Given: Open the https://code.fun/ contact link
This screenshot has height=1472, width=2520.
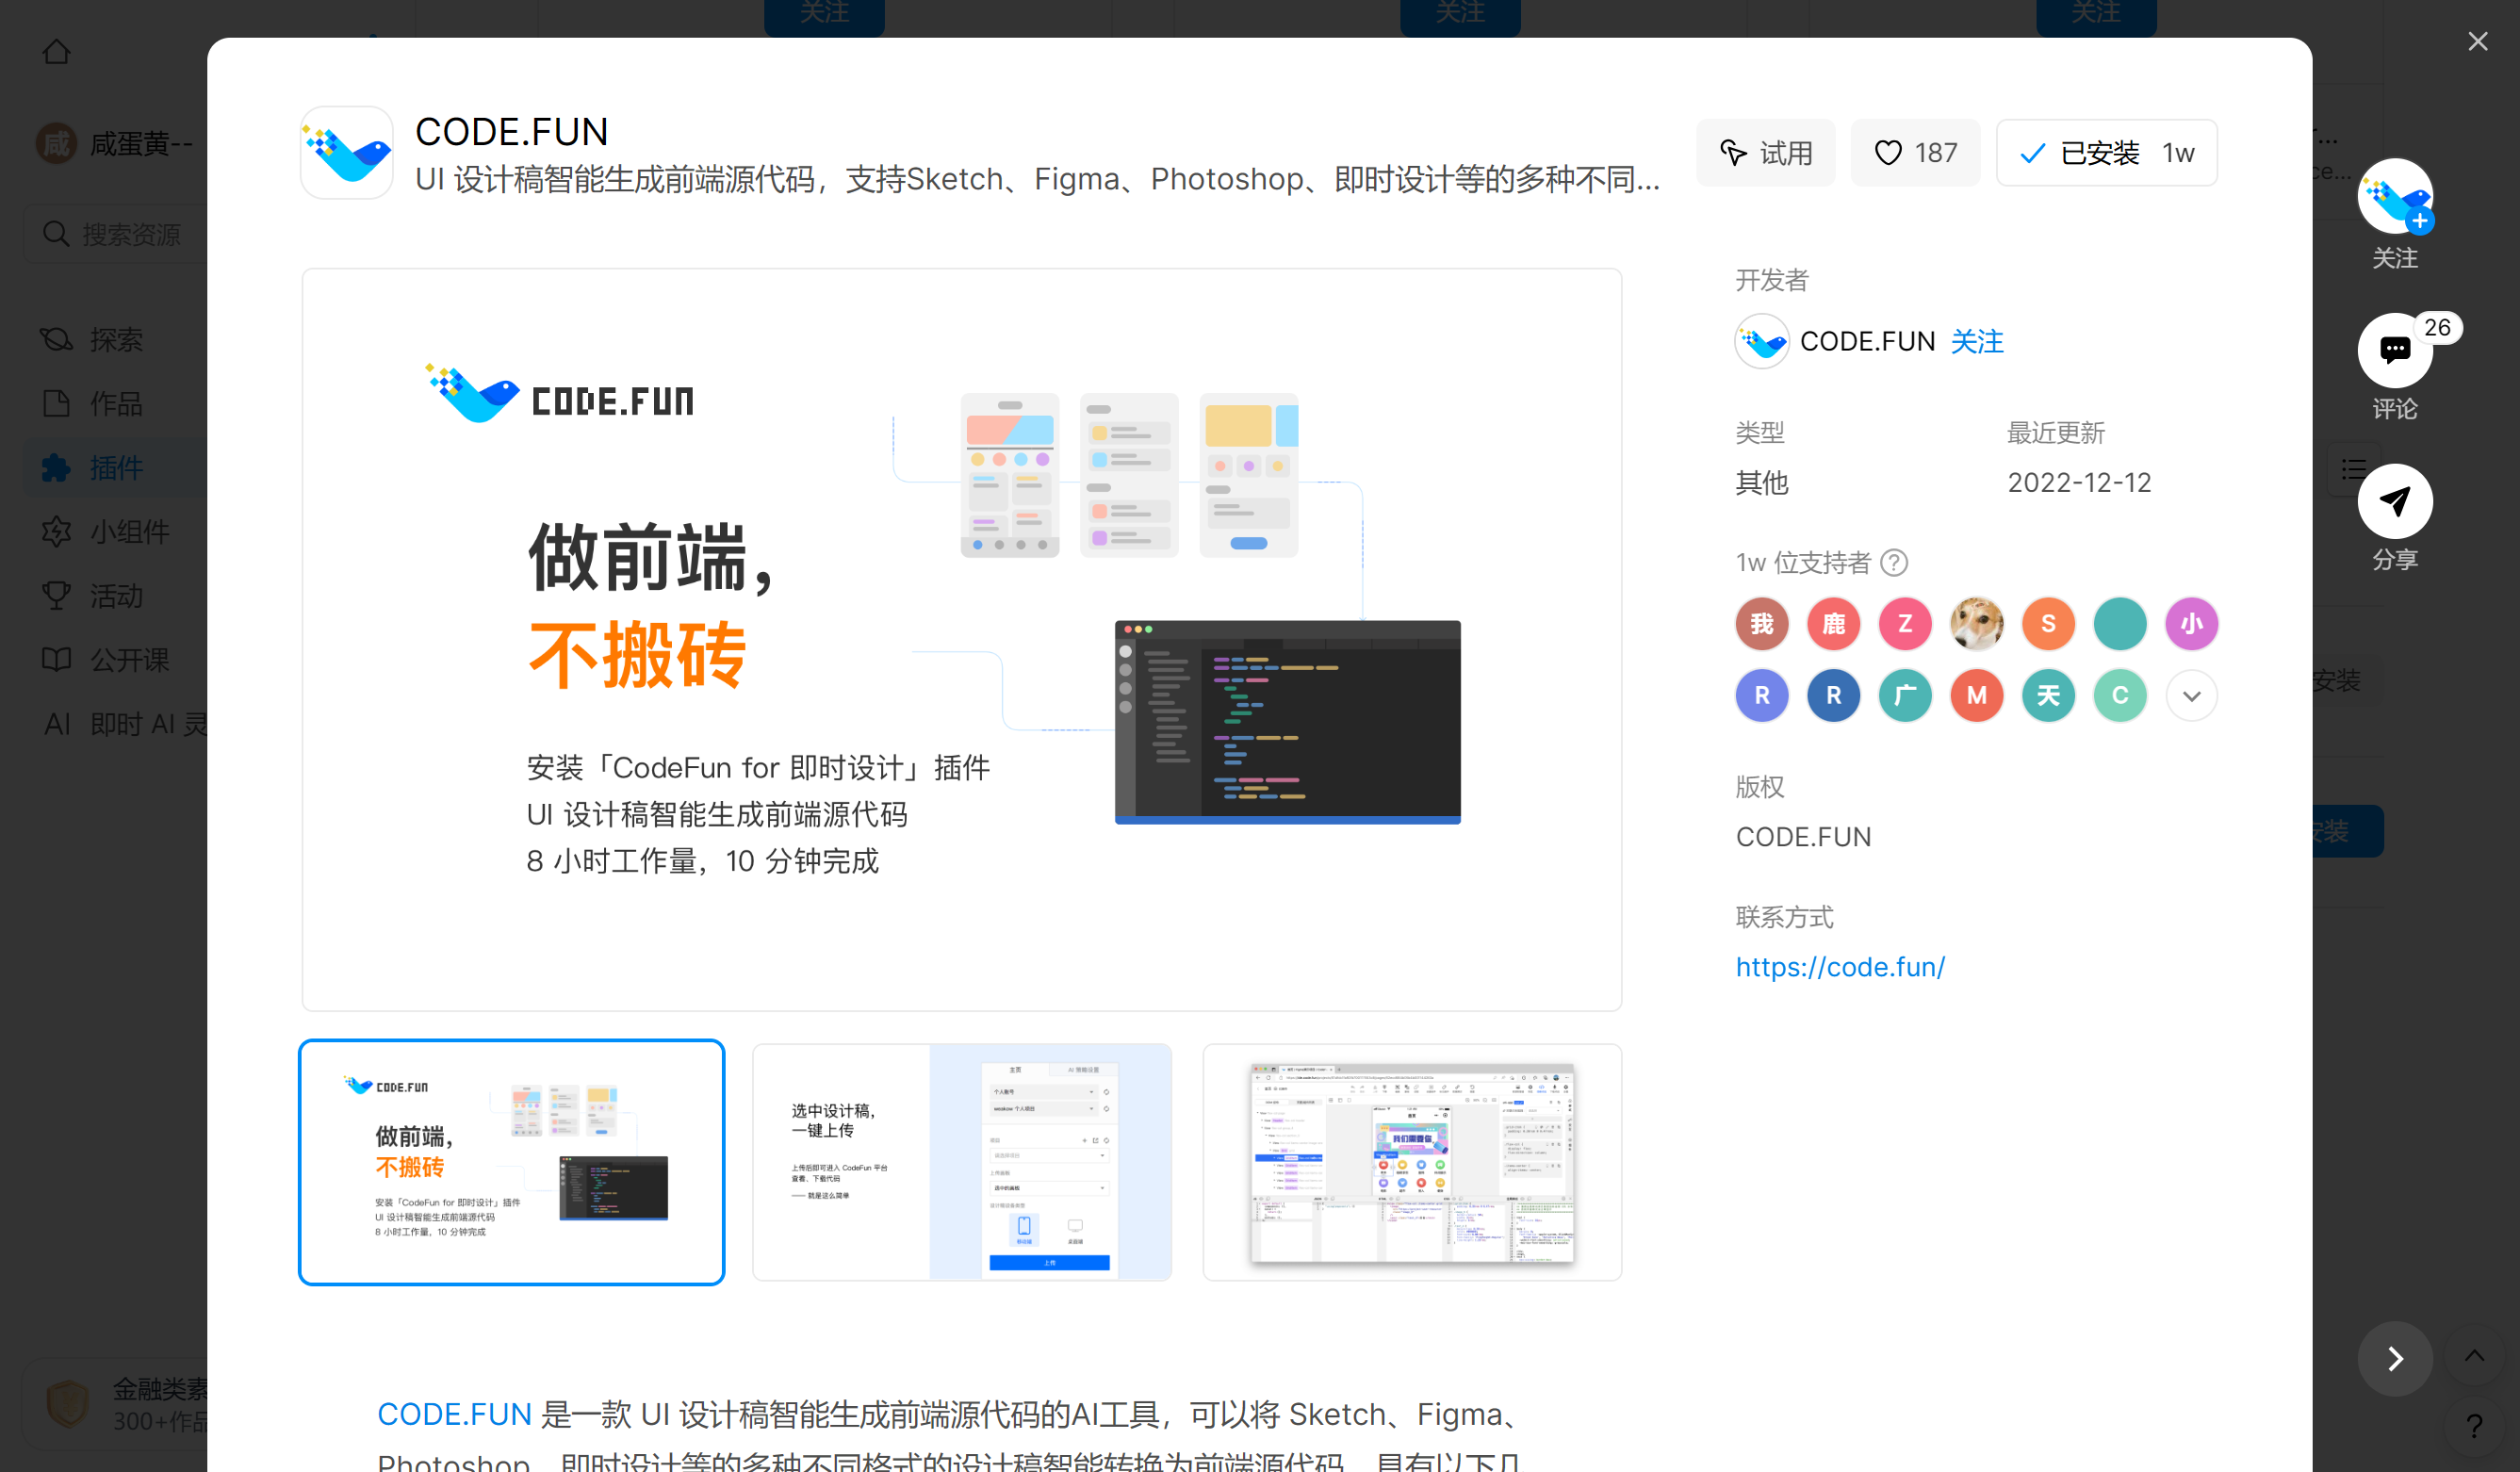Looking at the screenshot, I should pyautogui.click(x=1840, y=966).
